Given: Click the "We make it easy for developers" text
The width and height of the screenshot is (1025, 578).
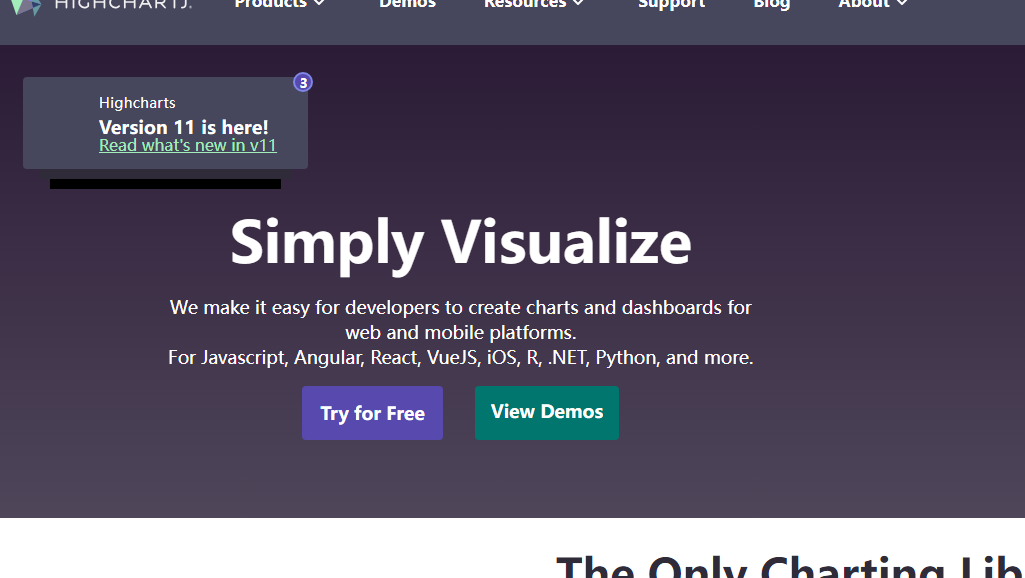Looking at the screenshot, I should 461,320.
